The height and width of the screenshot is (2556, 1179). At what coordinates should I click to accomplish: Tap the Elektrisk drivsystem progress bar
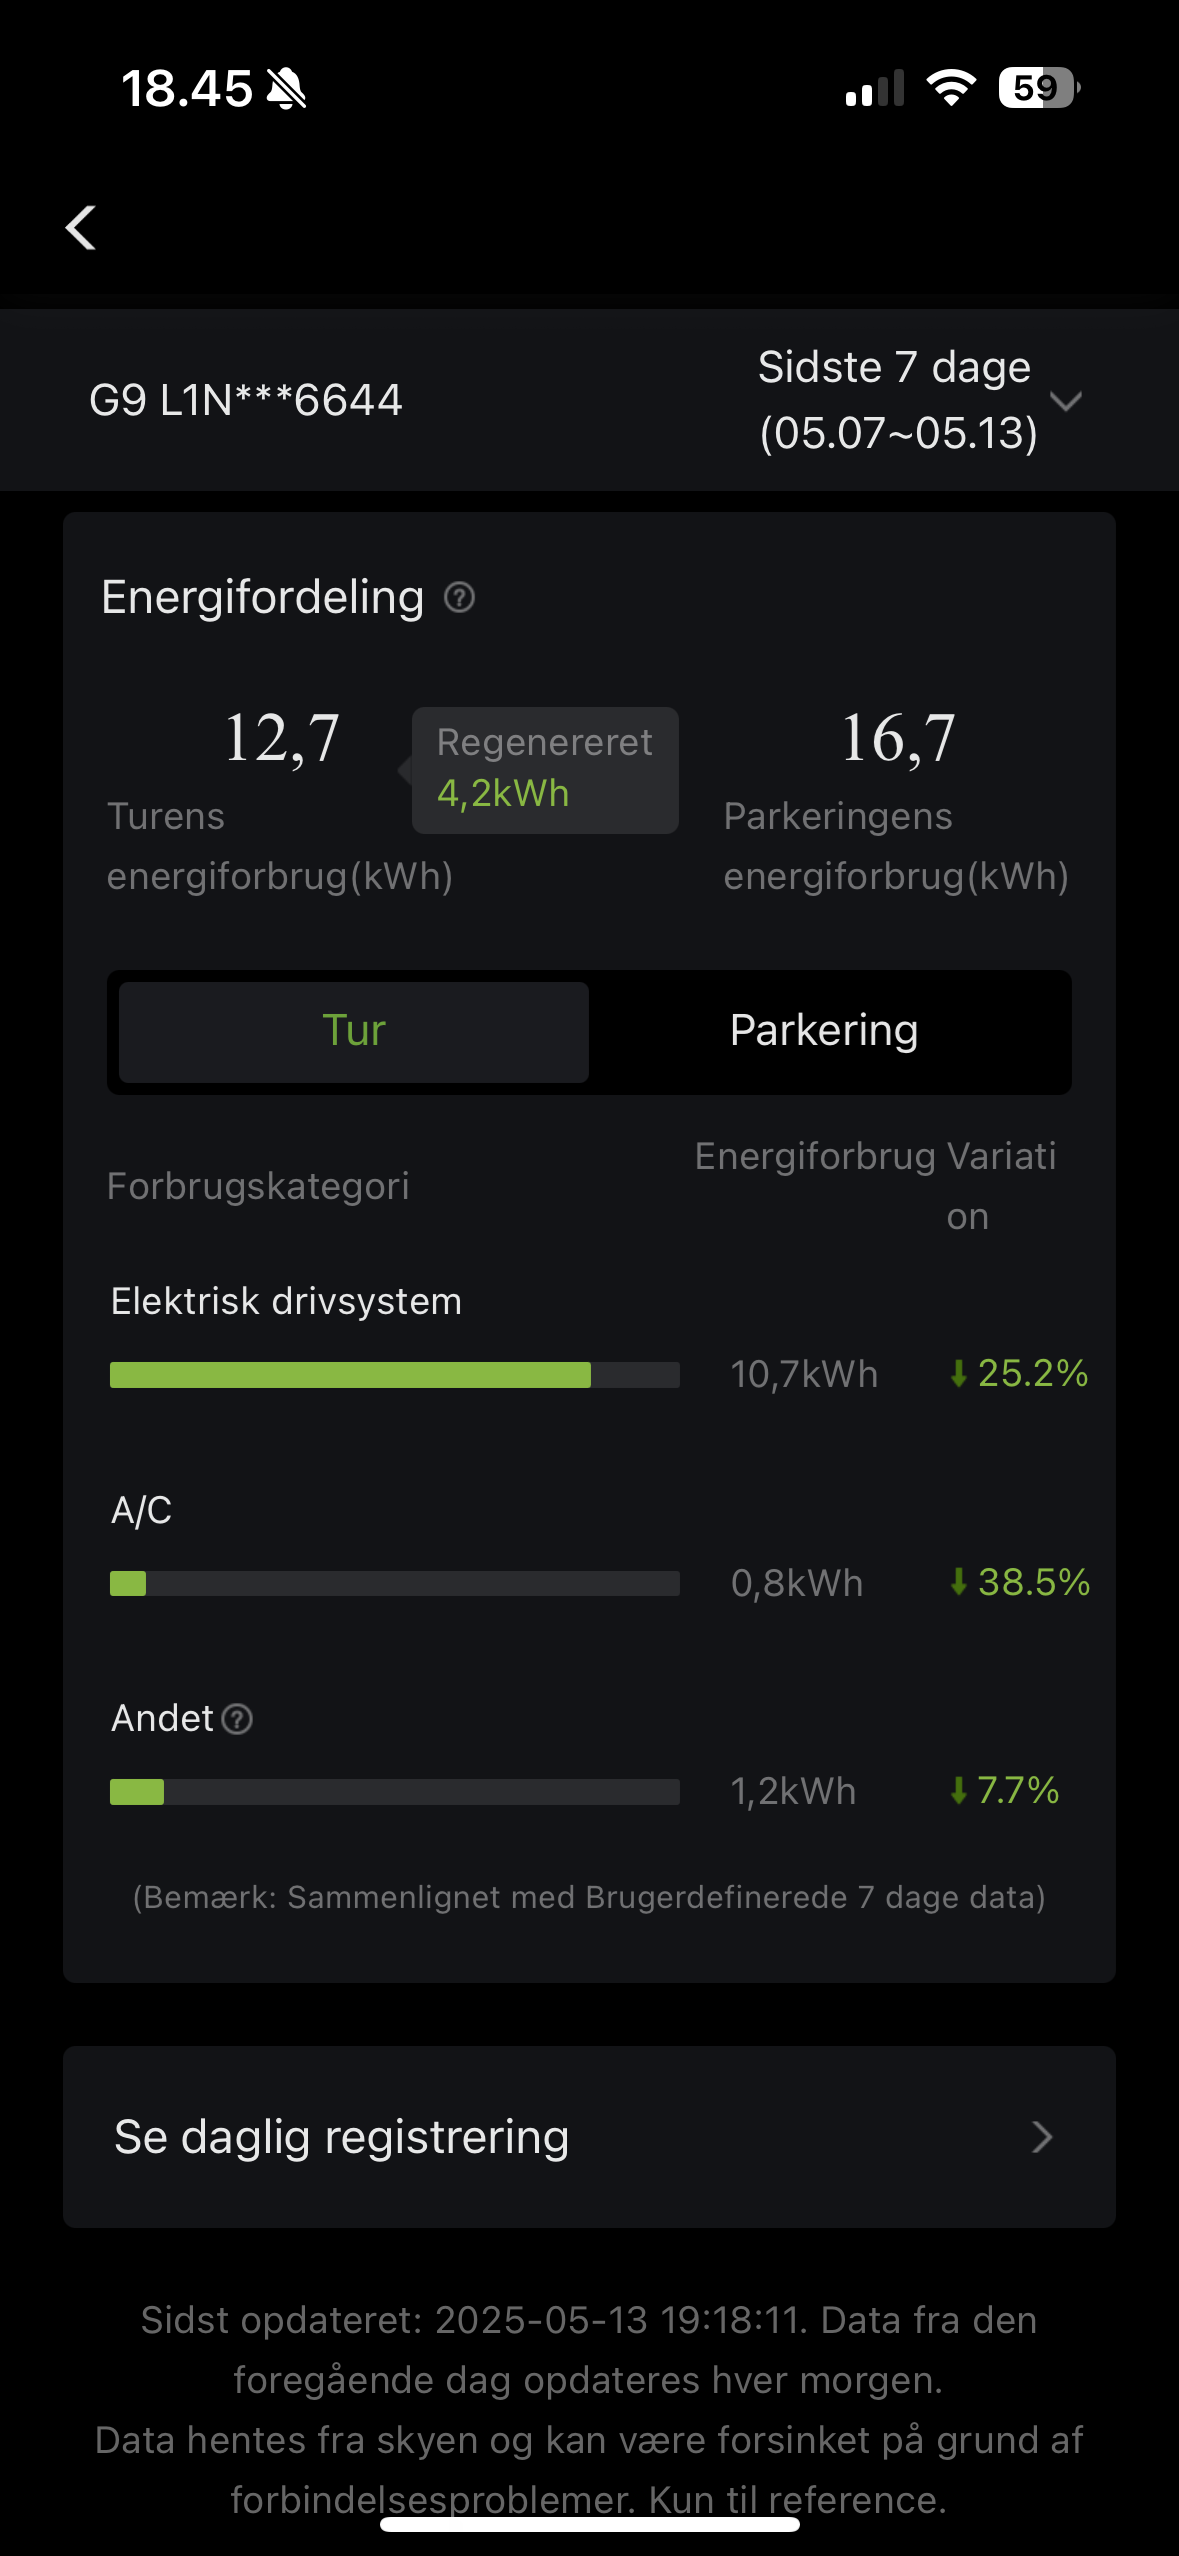394,1375
